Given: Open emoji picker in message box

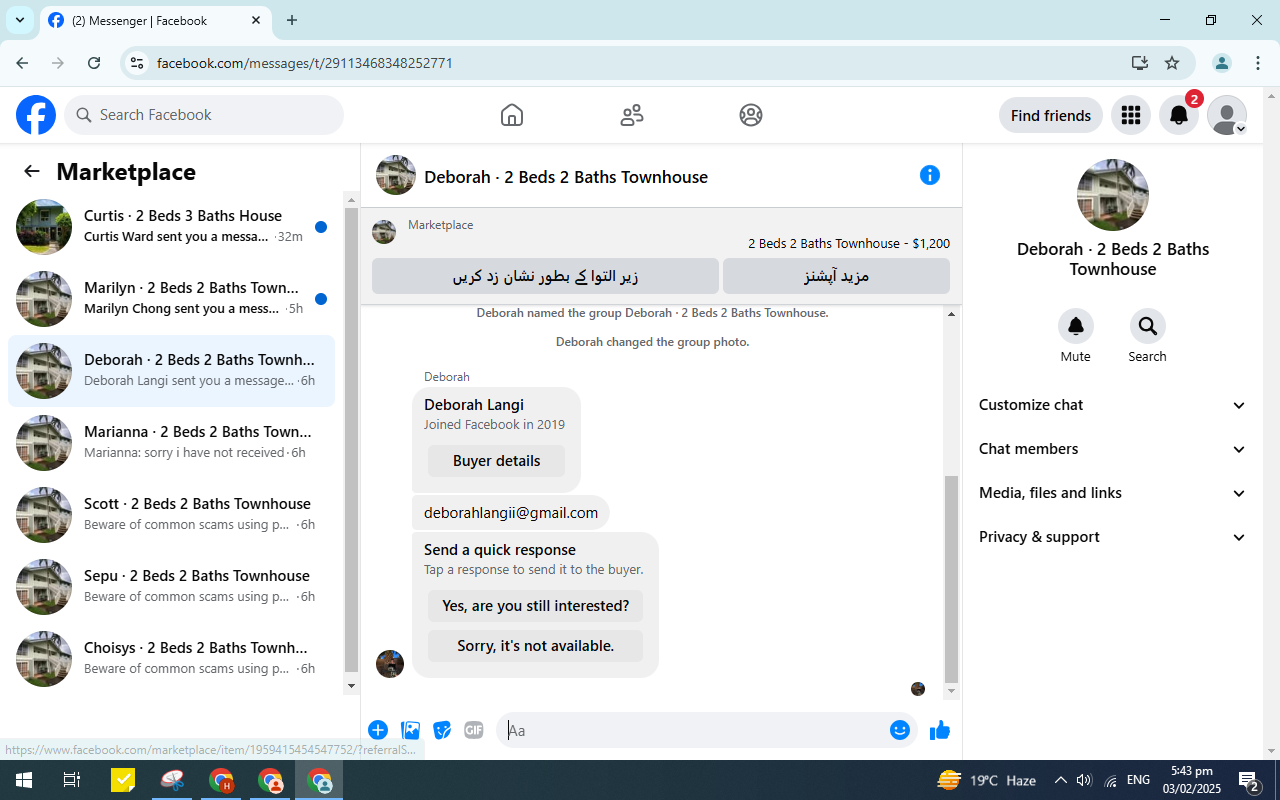Looking at the screenshot, I should pyautogui.click(x=899, y=730).
